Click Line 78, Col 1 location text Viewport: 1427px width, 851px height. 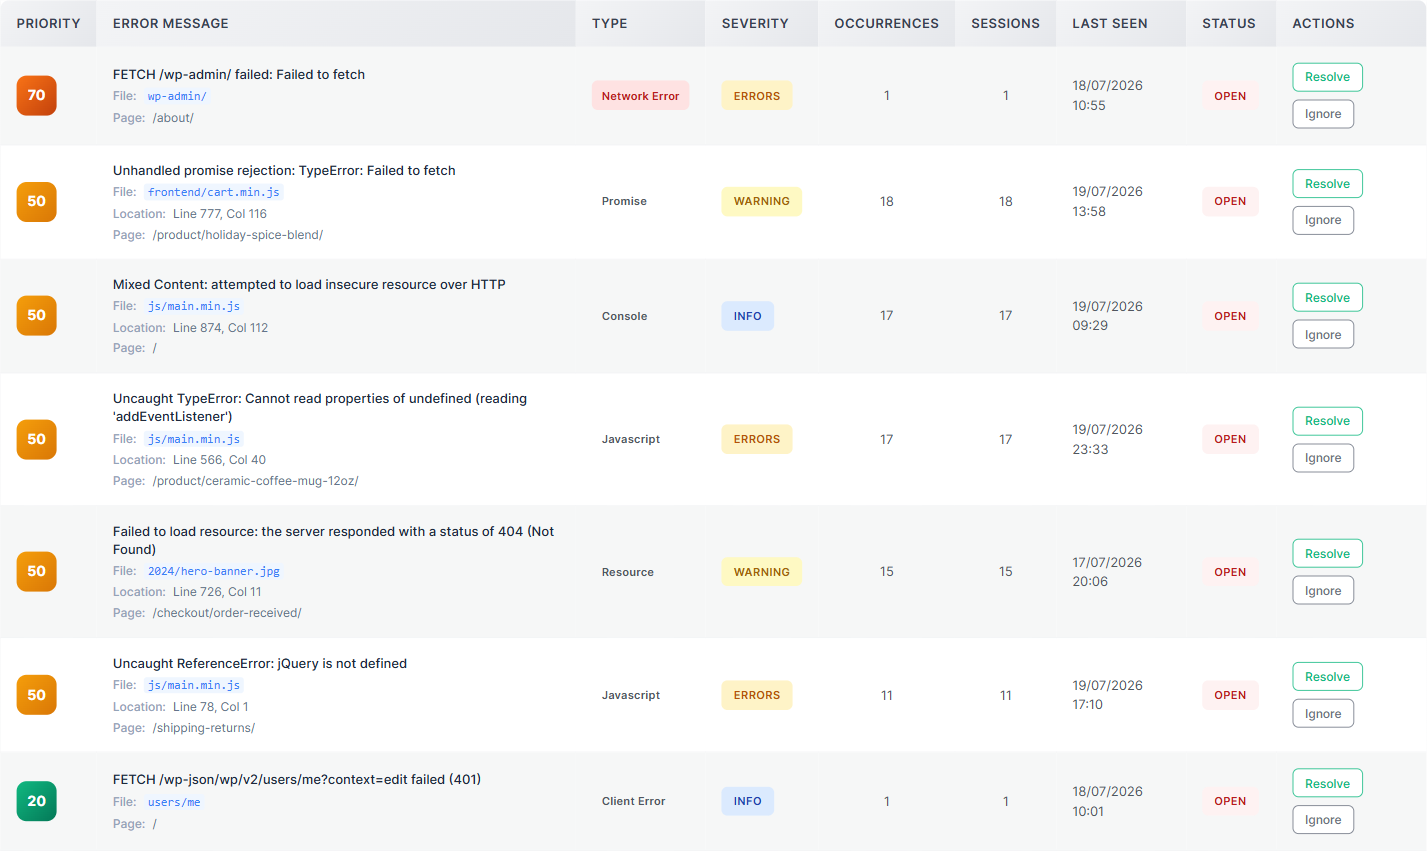(210, 707)
